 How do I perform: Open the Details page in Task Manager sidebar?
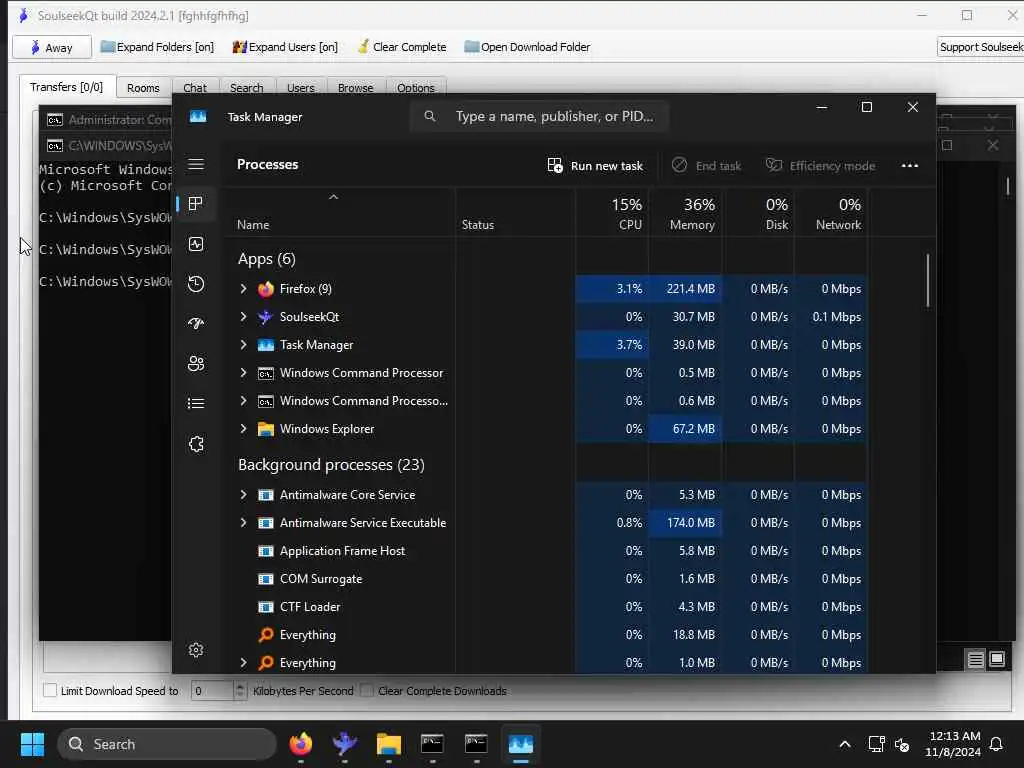pos(196,404)
